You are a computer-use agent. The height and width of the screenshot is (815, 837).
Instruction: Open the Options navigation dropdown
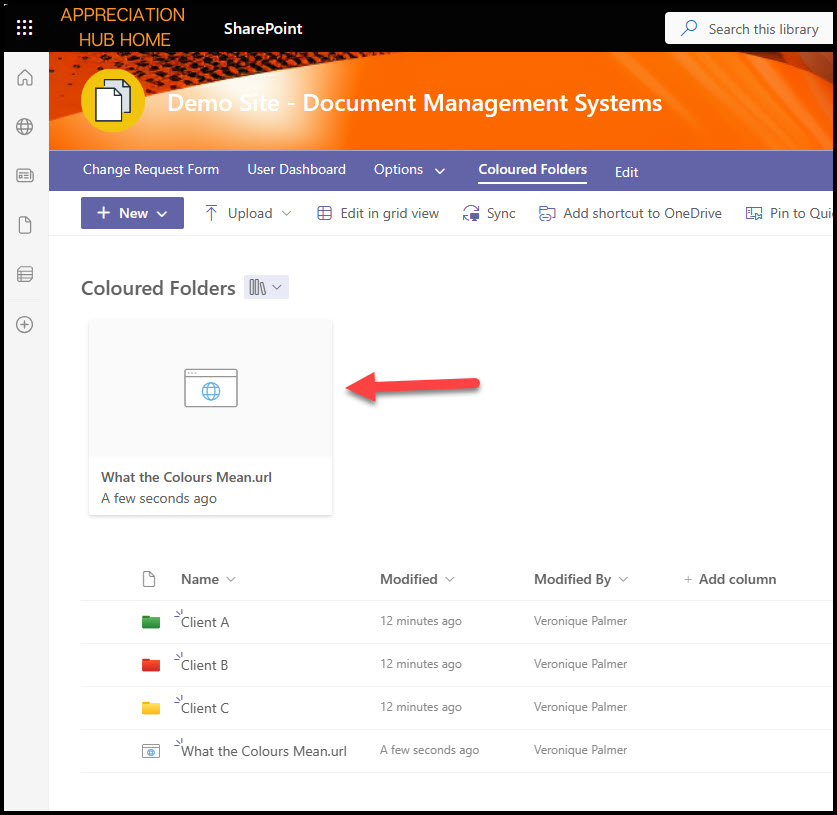409,170
